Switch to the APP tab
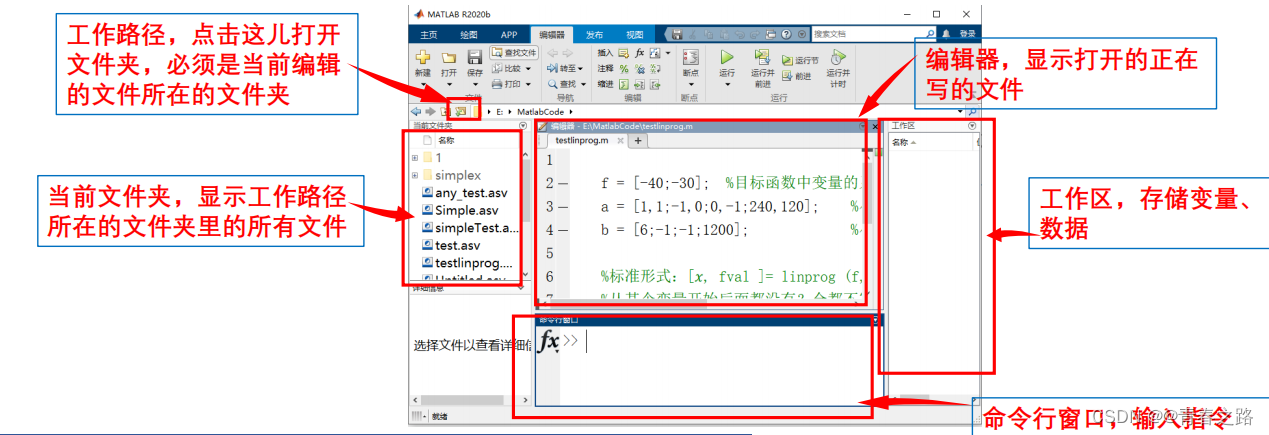 point(509,34)
